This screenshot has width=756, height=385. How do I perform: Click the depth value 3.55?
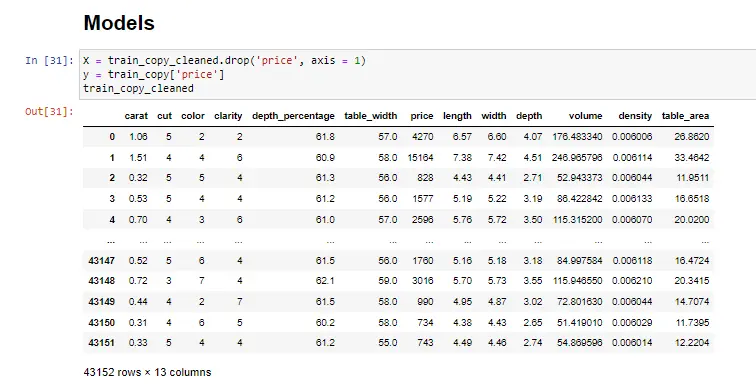[533, 280]
